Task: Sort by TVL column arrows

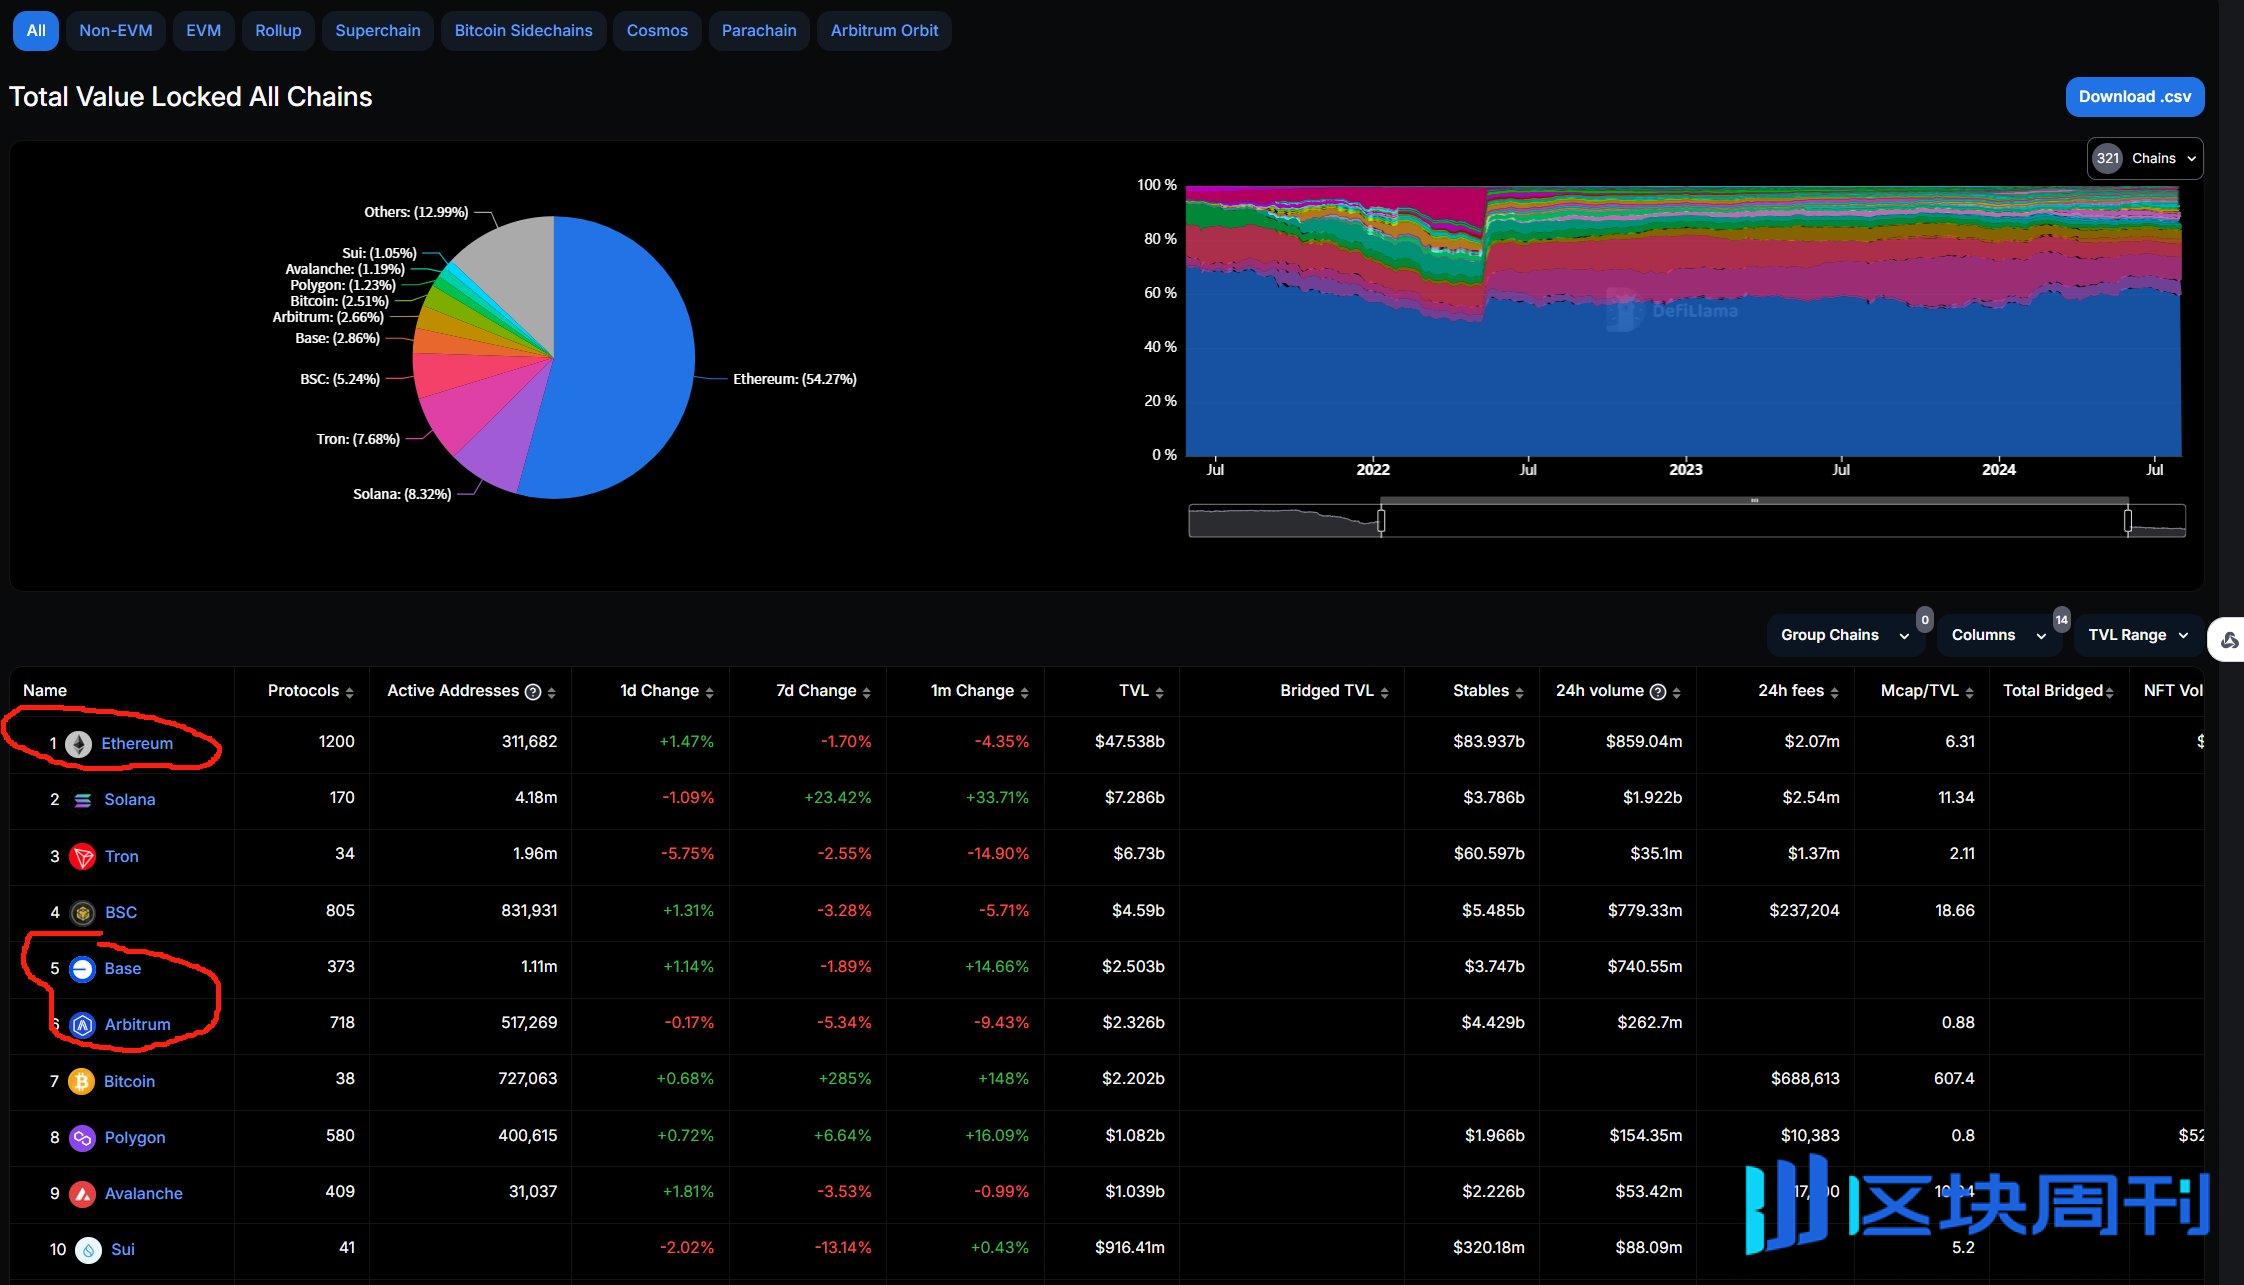Action: click(1159, 692)
